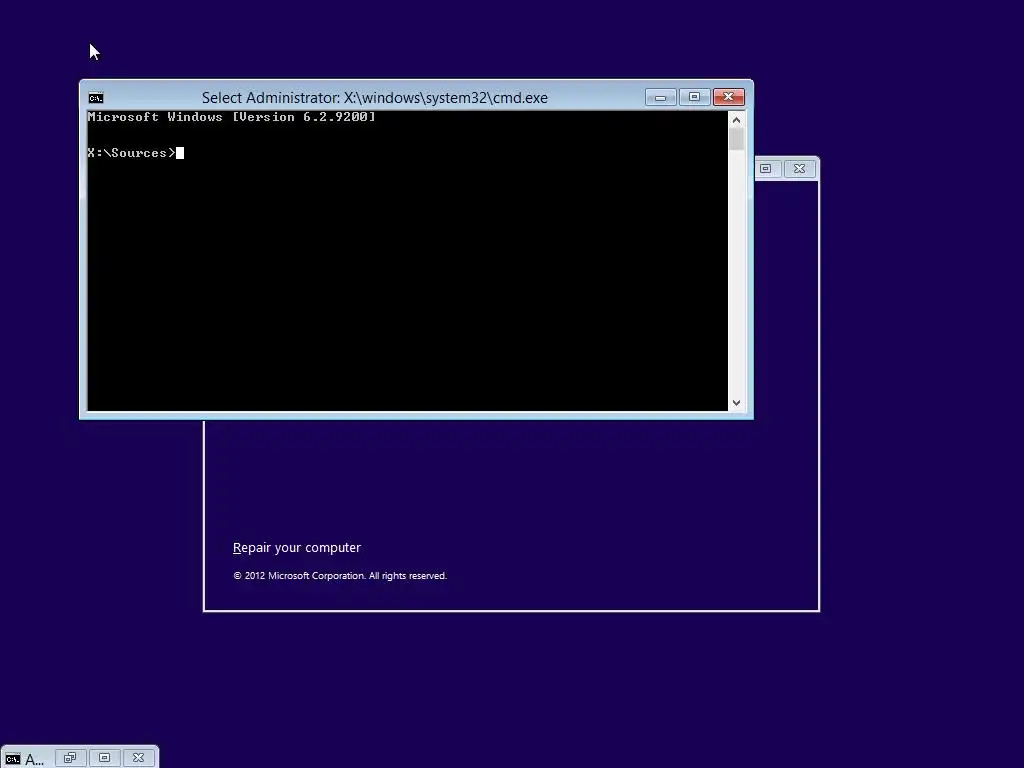This screenshot has width=1024, height=768.
Task: Maximize the cmd.exe window
Action: [694, 97]
